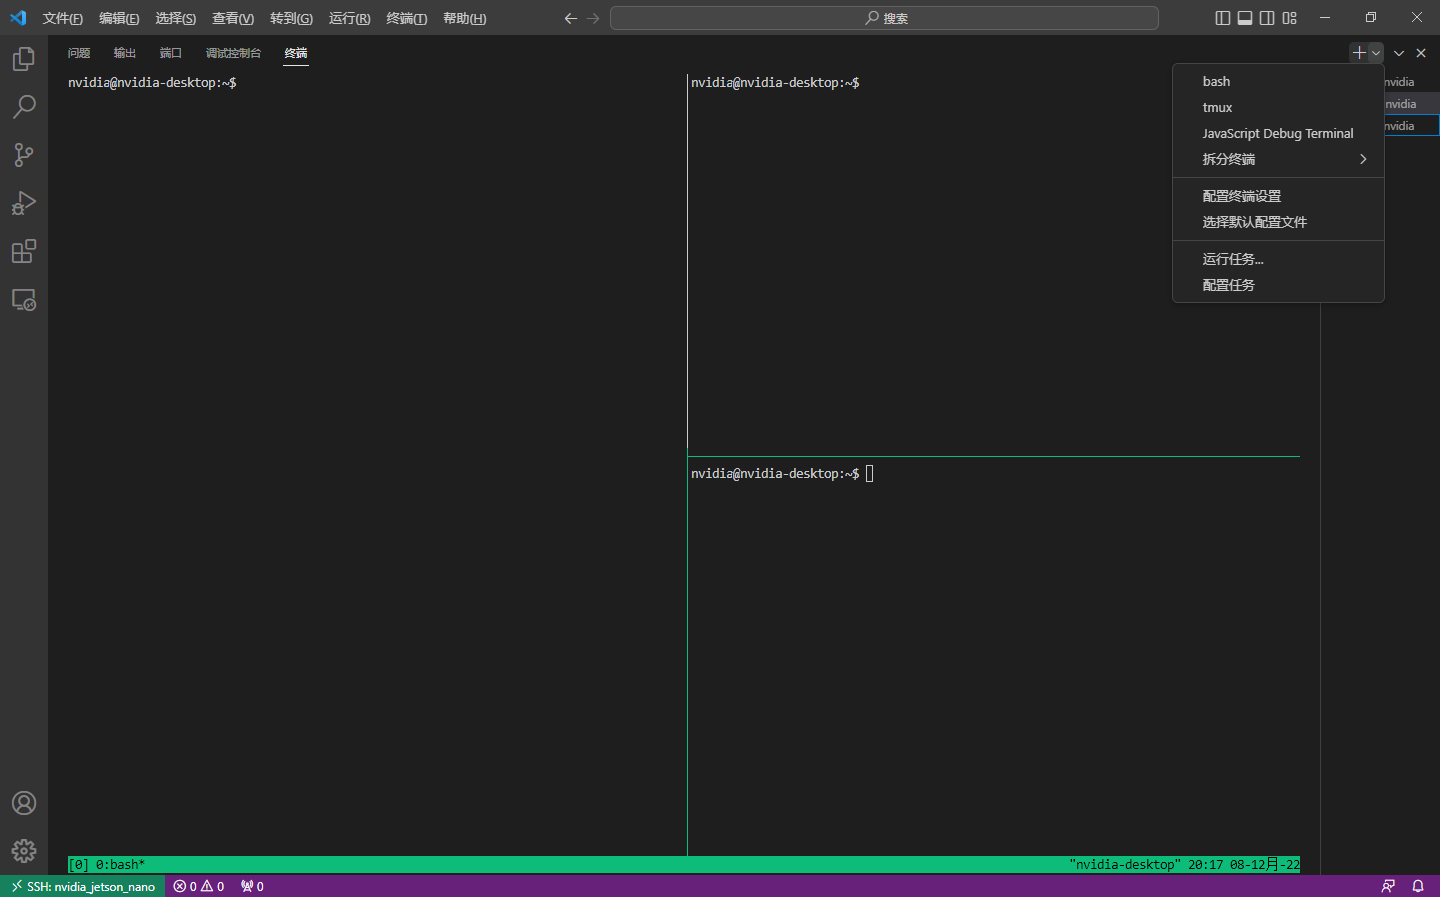This screenshot has height=897, width=1440.
Task: Click the SSH: nvidia_jetson_nano remote indicator
Action: (83, 886)
